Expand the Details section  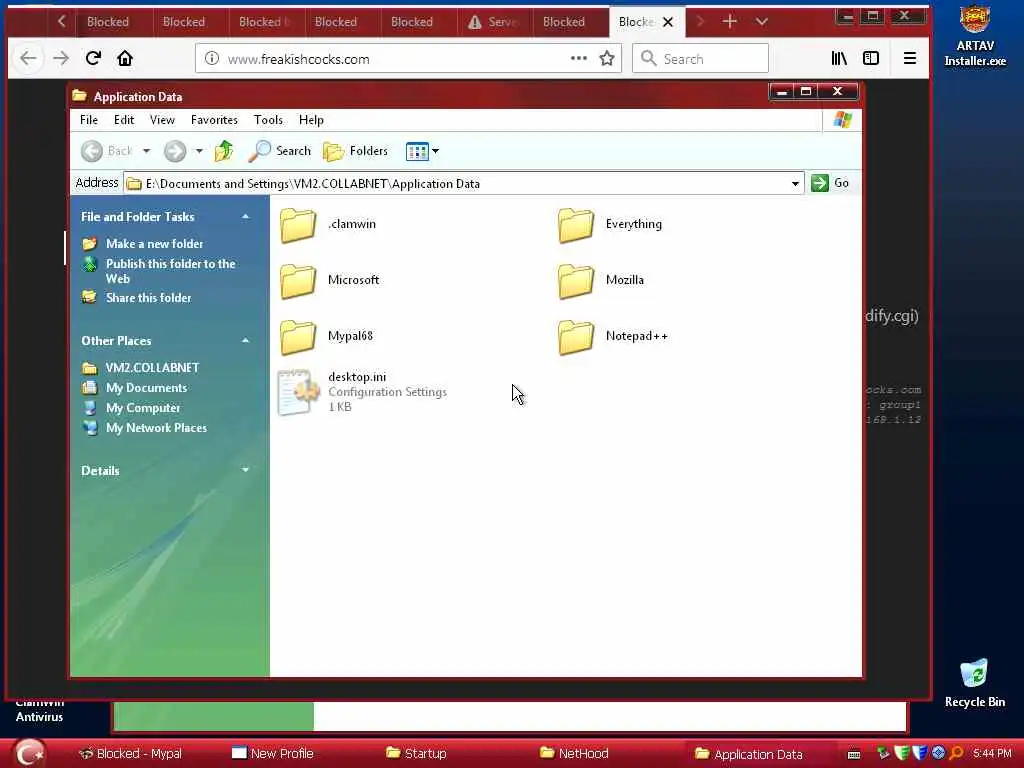coord(246,470)
